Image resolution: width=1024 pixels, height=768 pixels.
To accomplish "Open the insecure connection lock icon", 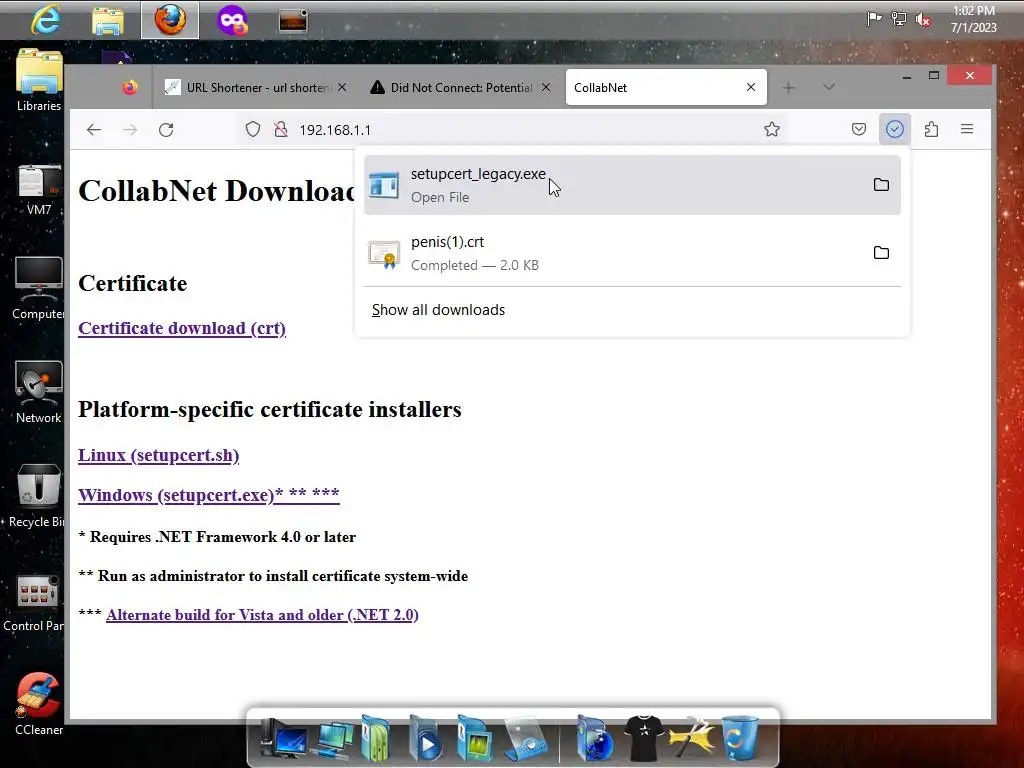I will coord(281,129).
